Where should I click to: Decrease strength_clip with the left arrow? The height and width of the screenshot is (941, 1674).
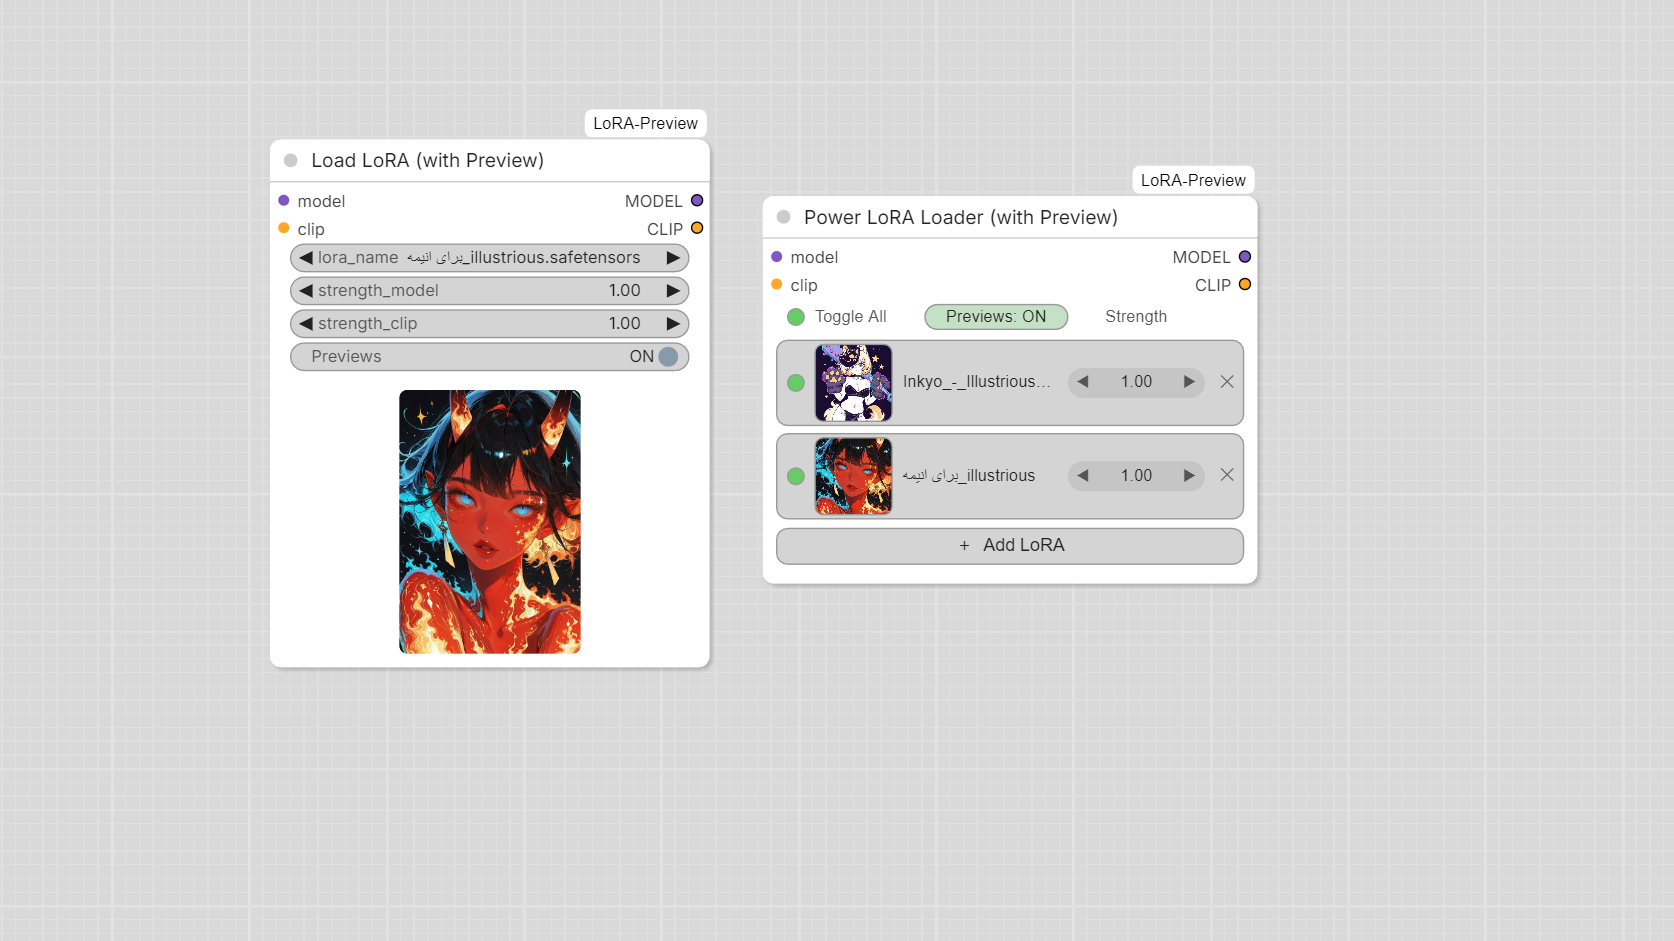click(306, 324)
